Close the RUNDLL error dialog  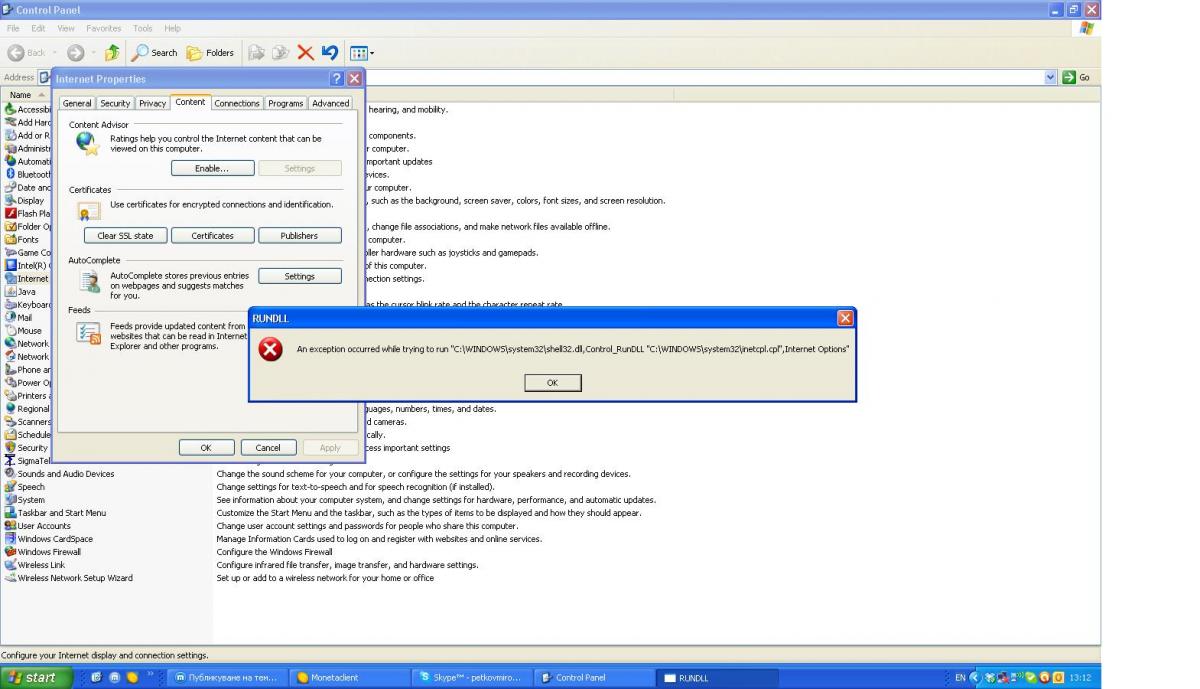point(845,318)
